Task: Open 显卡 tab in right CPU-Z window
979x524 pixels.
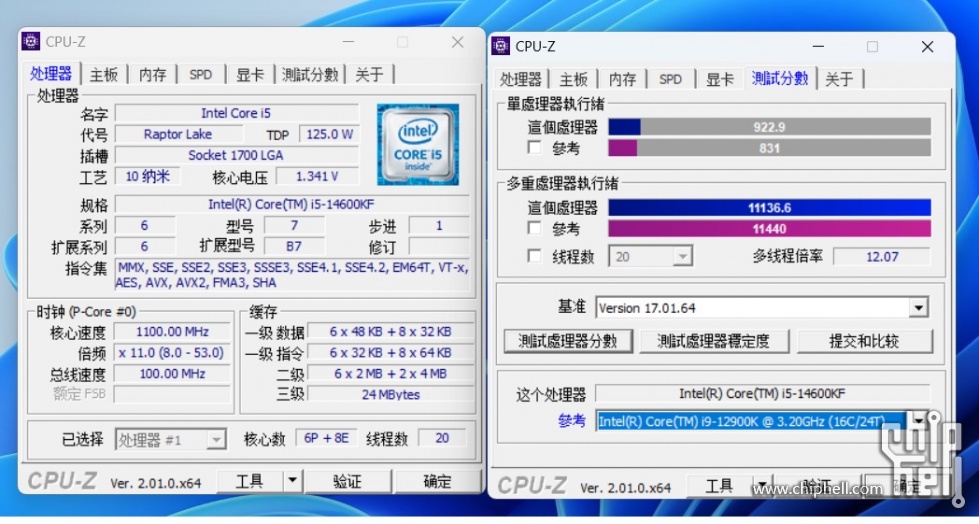Action: point(720,79)
